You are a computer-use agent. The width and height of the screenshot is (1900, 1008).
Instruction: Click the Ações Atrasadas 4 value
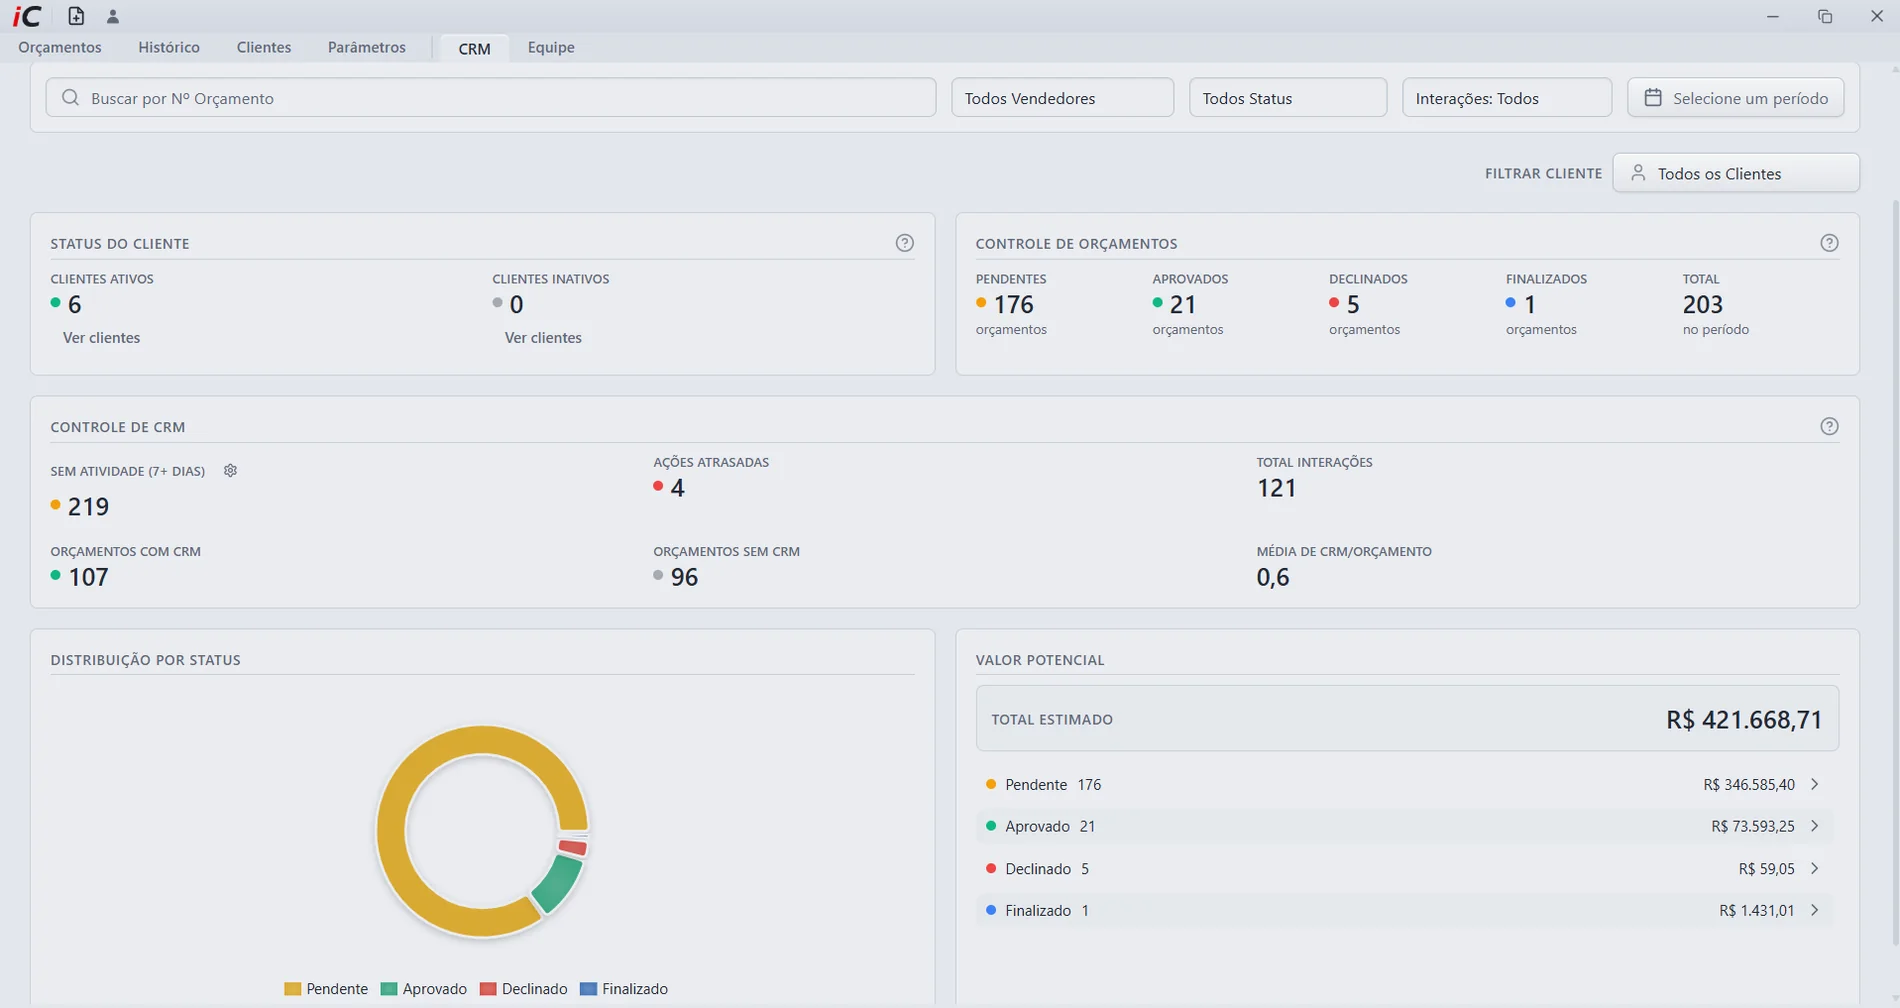(677, 488)
